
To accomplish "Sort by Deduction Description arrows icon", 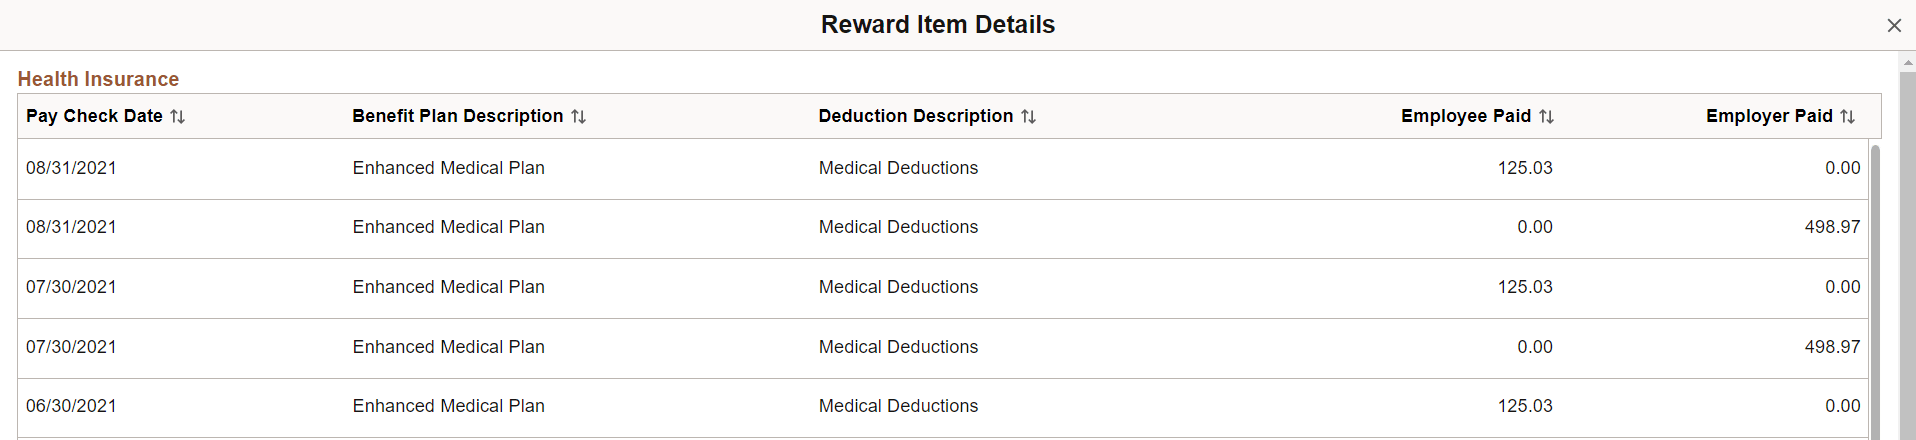I will (x=1029, y=117).
